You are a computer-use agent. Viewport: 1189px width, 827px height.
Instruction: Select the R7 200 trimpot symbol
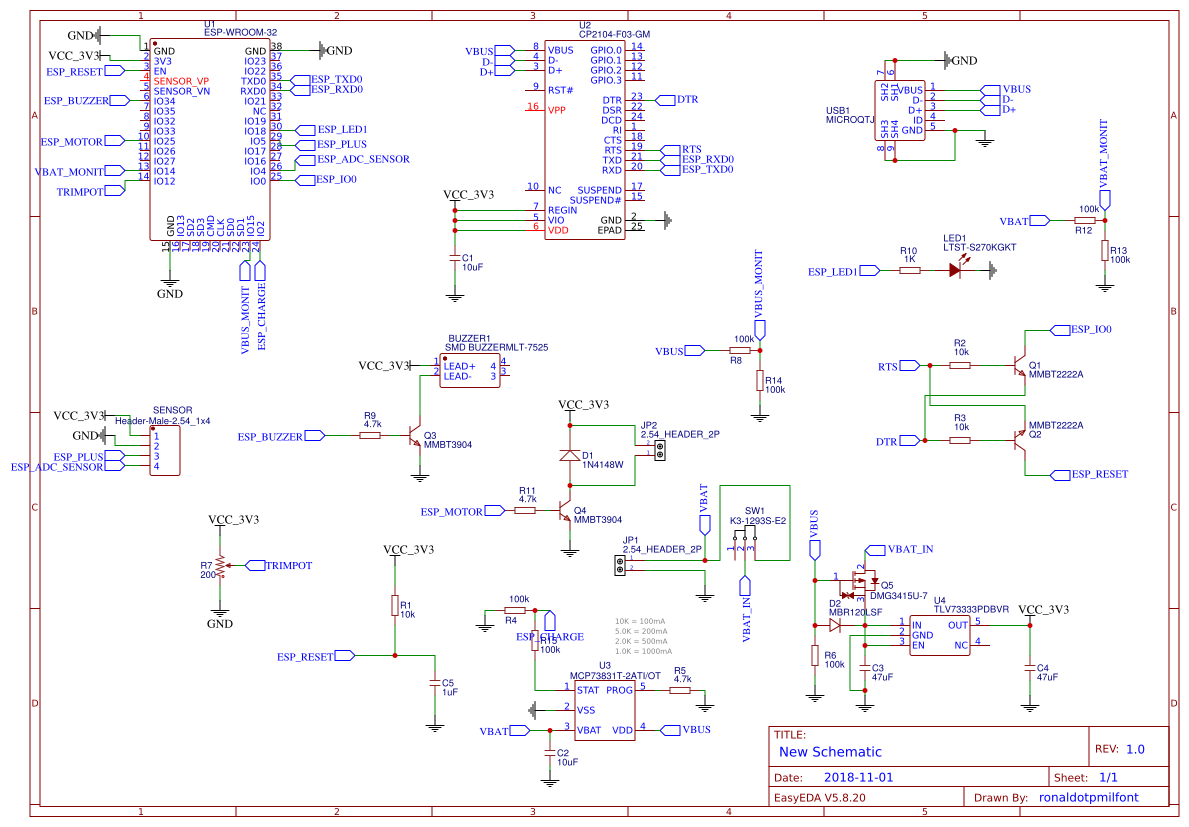[x=218, y=567]
